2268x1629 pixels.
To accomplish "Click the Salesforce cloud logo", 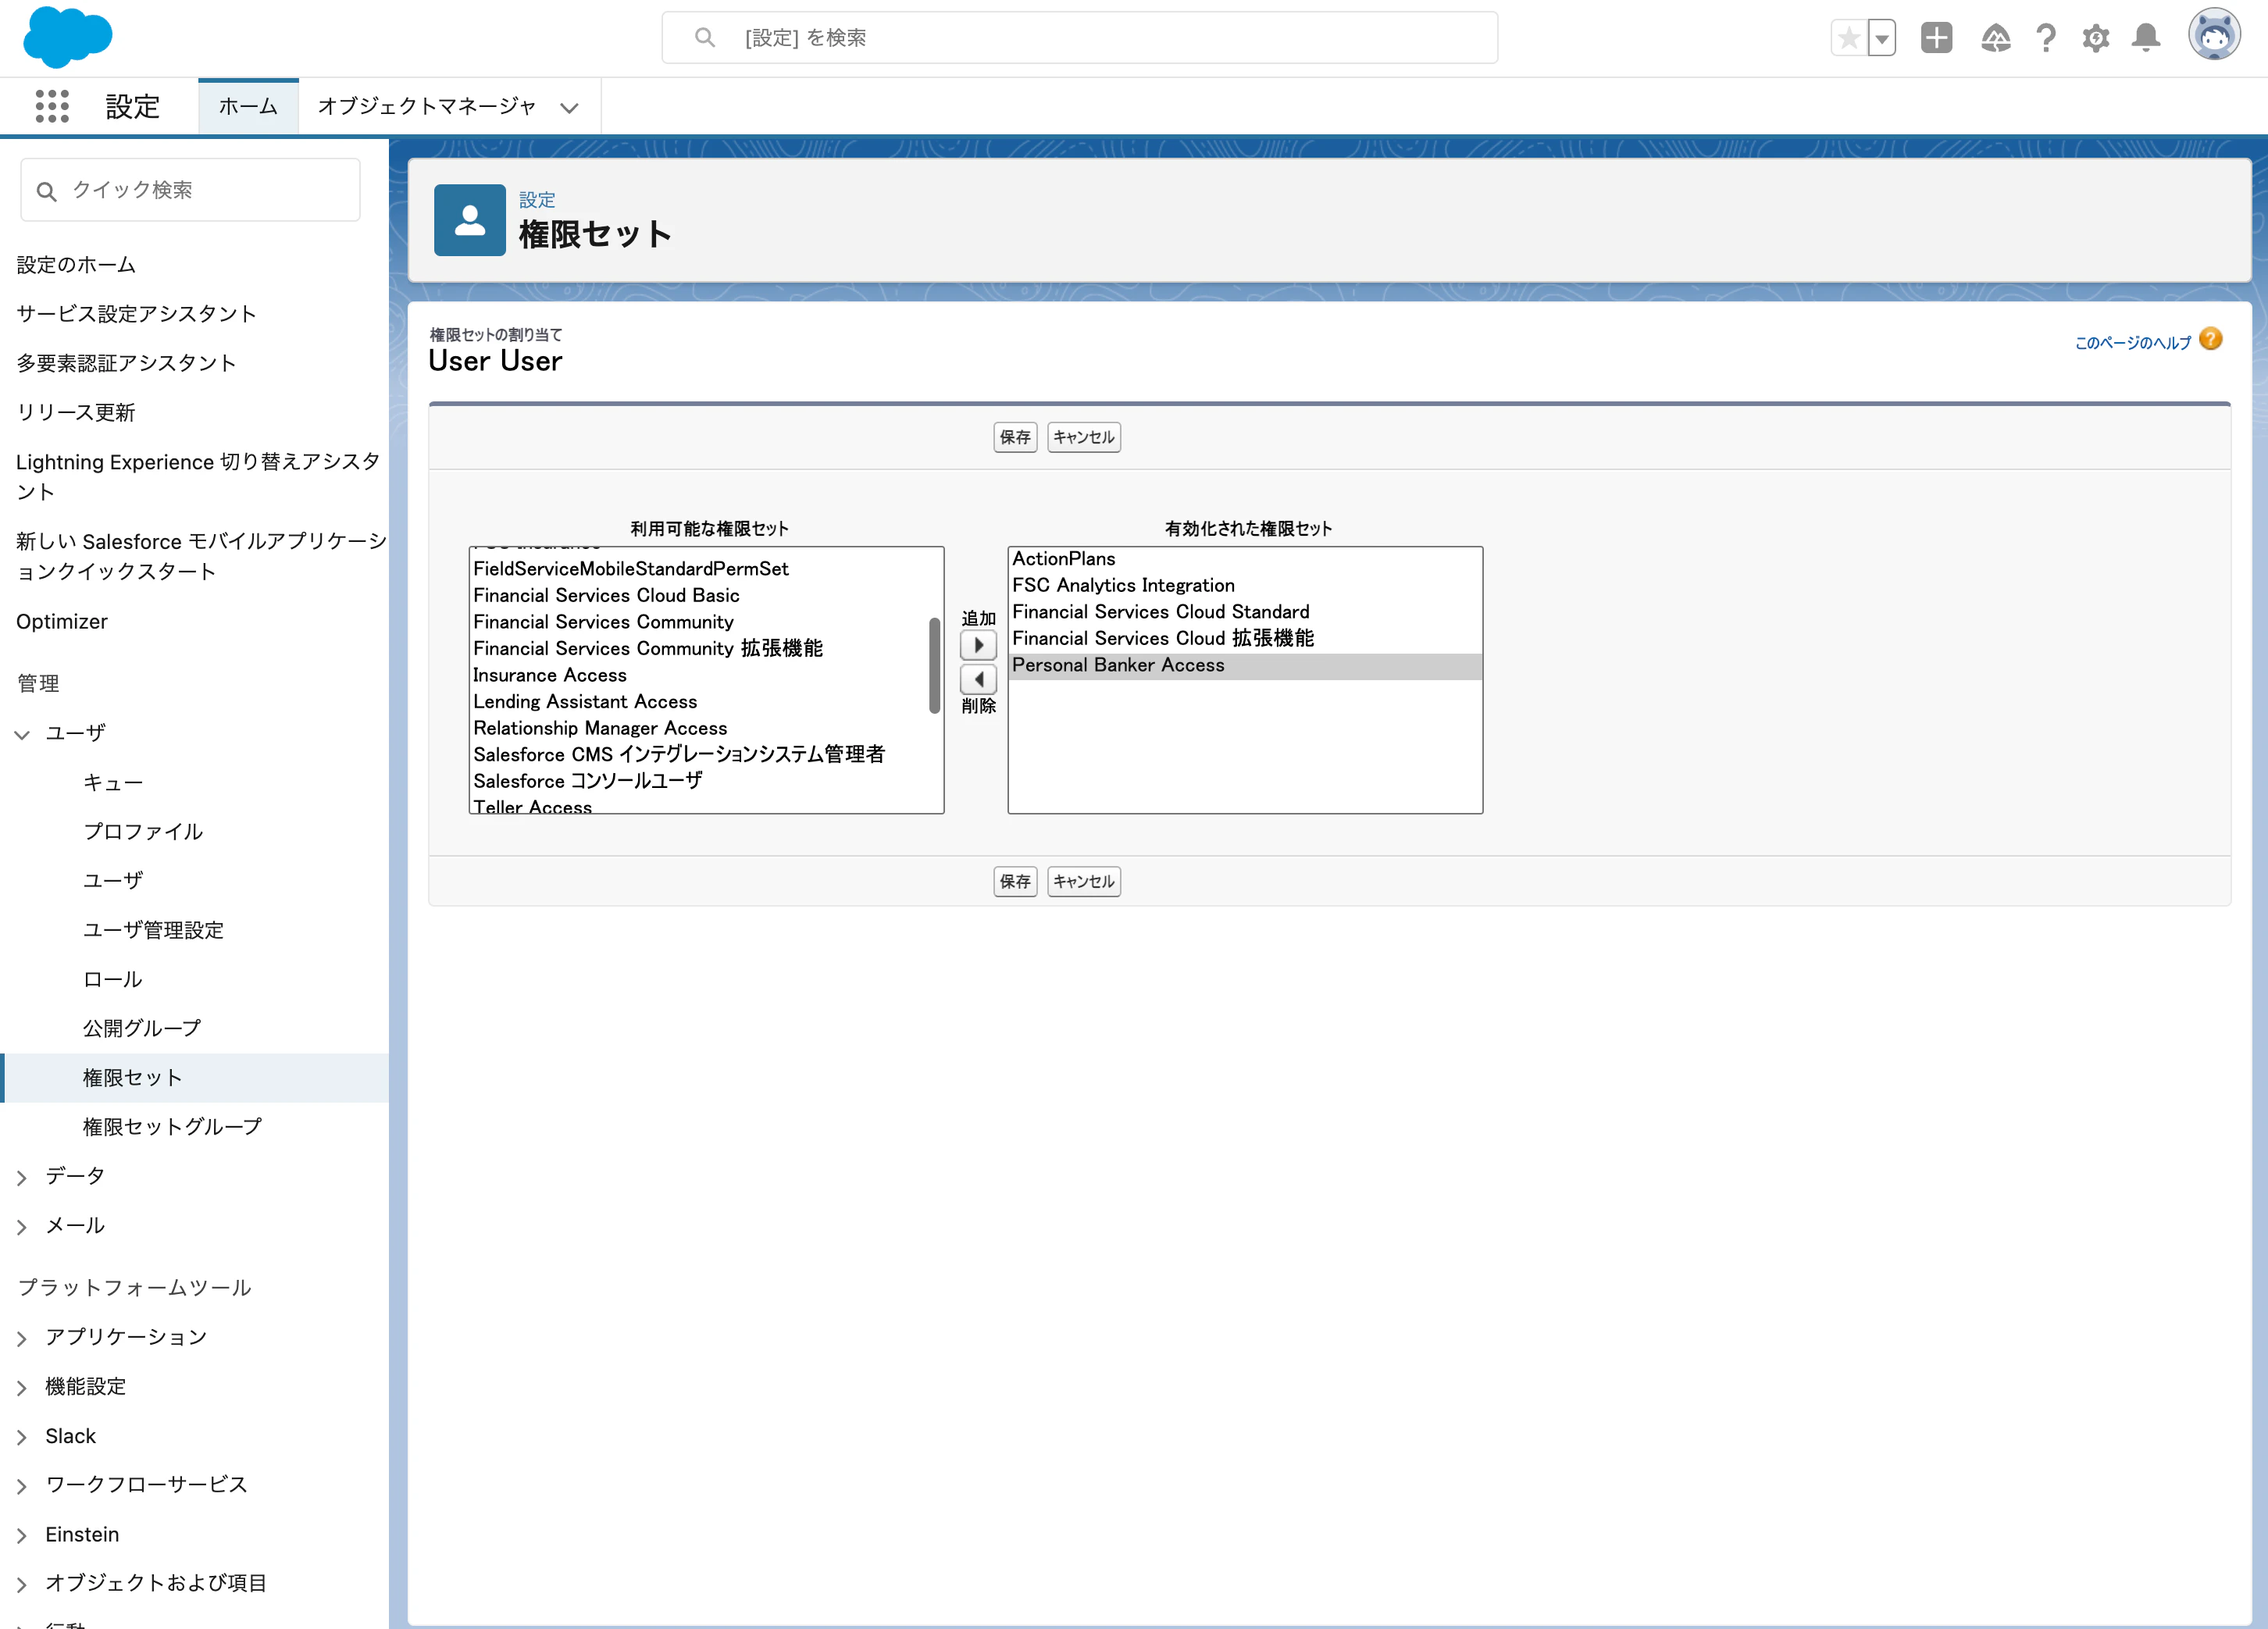I will pyautogui.click(x=67, y=37).
